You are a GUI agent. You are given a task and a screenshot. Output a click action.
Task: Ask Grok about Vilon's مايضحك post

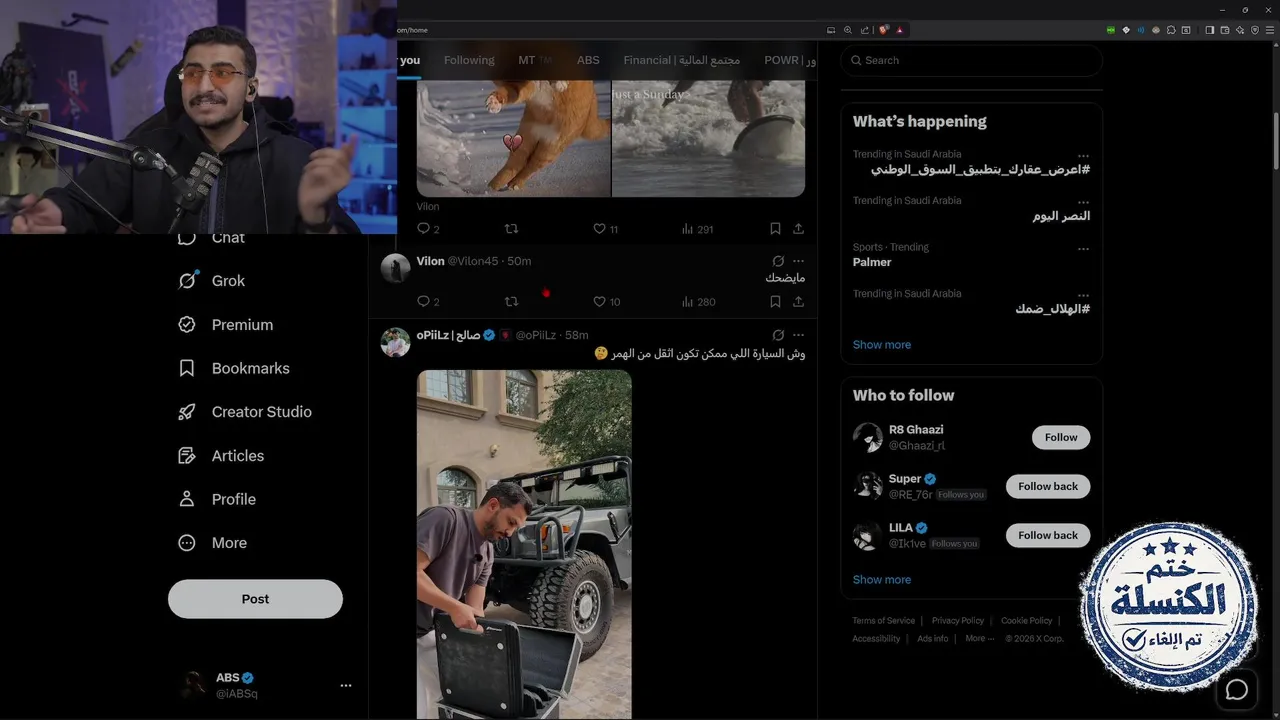pos(778,261)
